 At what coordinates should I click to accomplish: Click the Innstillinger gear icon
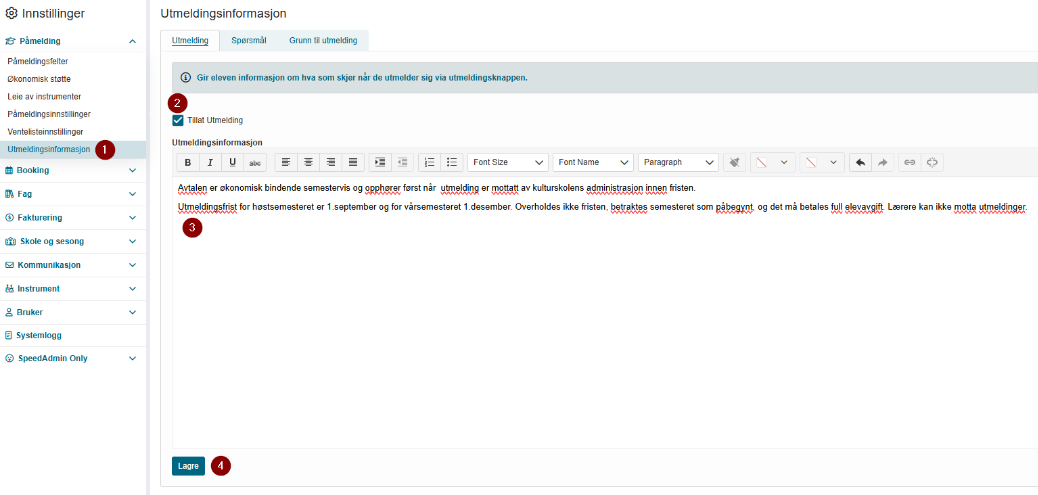[x=11, y=13]
